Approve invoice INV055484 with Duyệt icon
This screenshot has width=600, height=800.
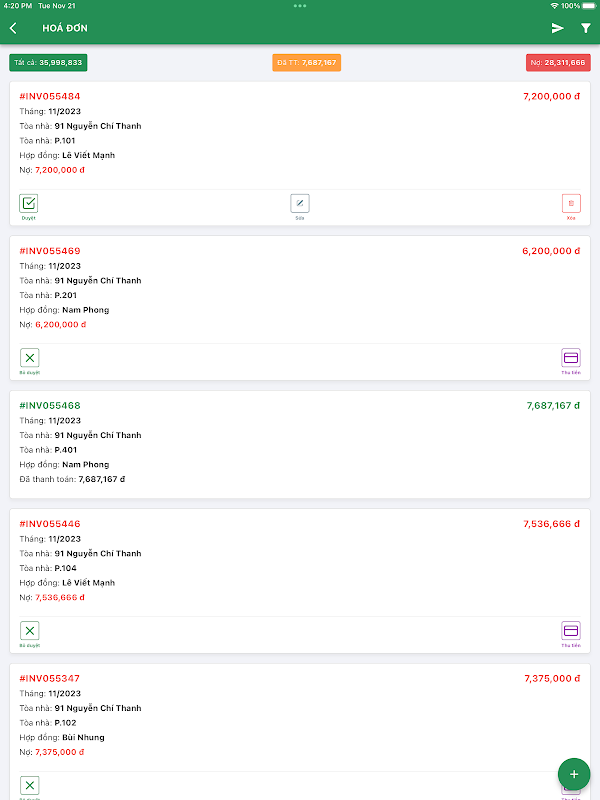[29, 203]
